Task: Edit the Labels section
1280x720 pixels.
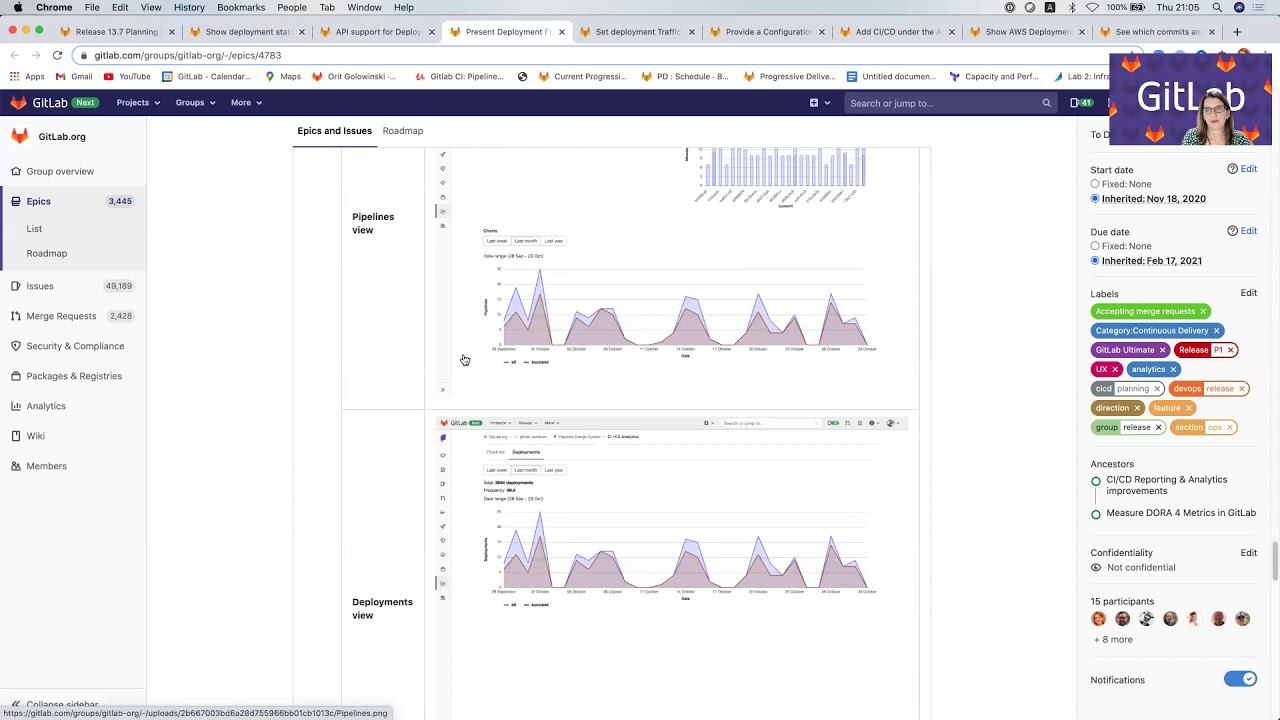Action: pyautogui.click(x=1249, y=293)
